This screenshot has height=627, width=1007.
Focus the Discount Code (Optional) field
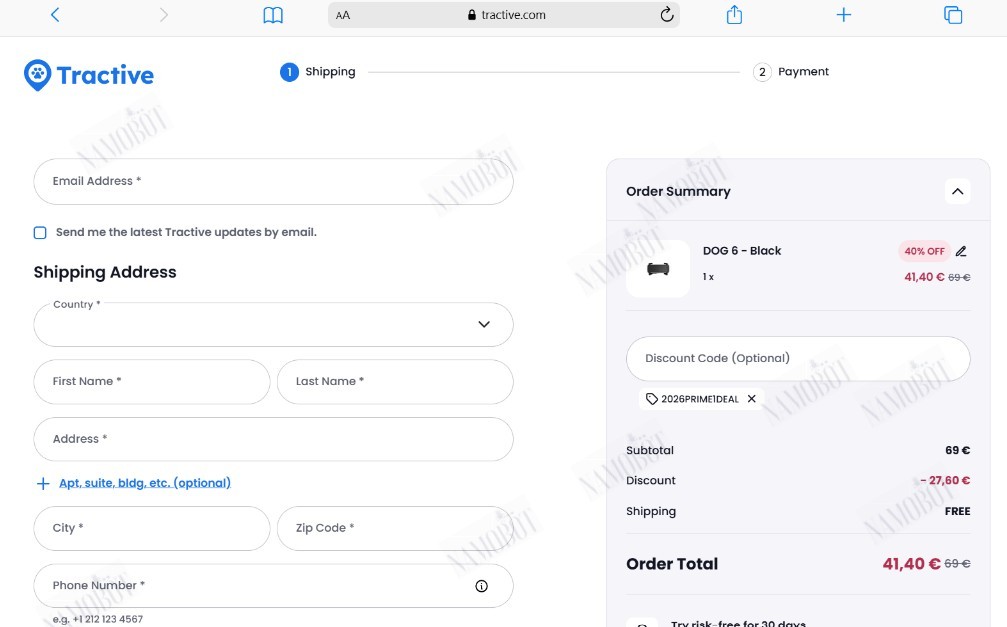[798, 358]
